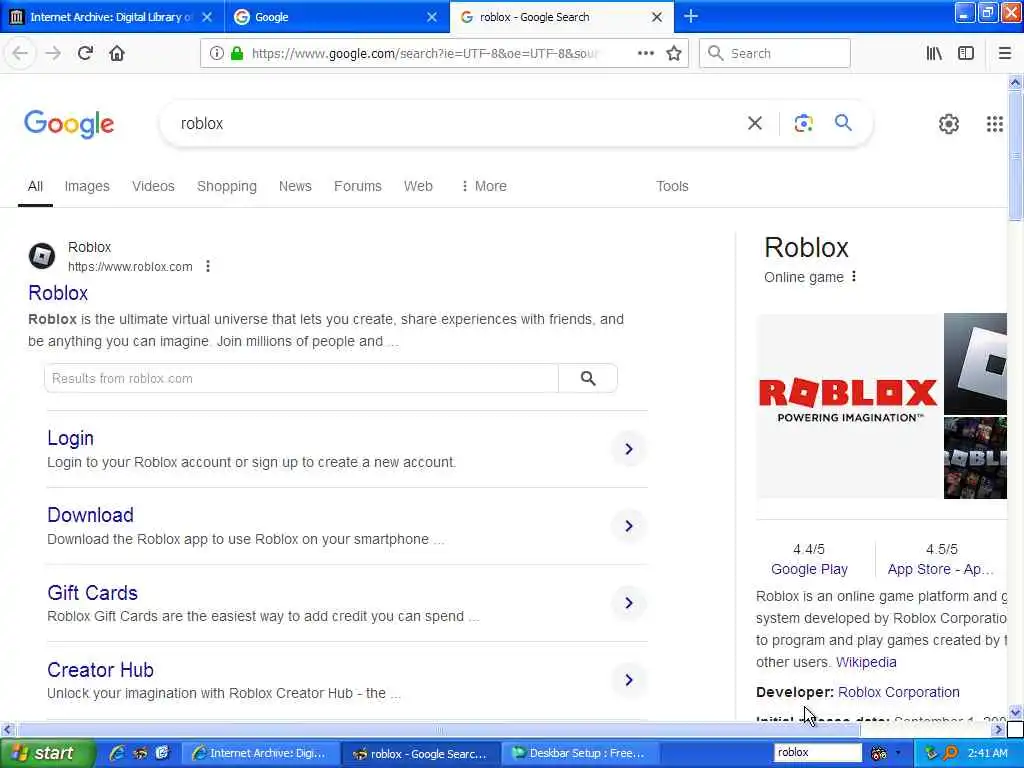
Task: Click the Results from roblox.com input field
Action: (x=301, y=378)
